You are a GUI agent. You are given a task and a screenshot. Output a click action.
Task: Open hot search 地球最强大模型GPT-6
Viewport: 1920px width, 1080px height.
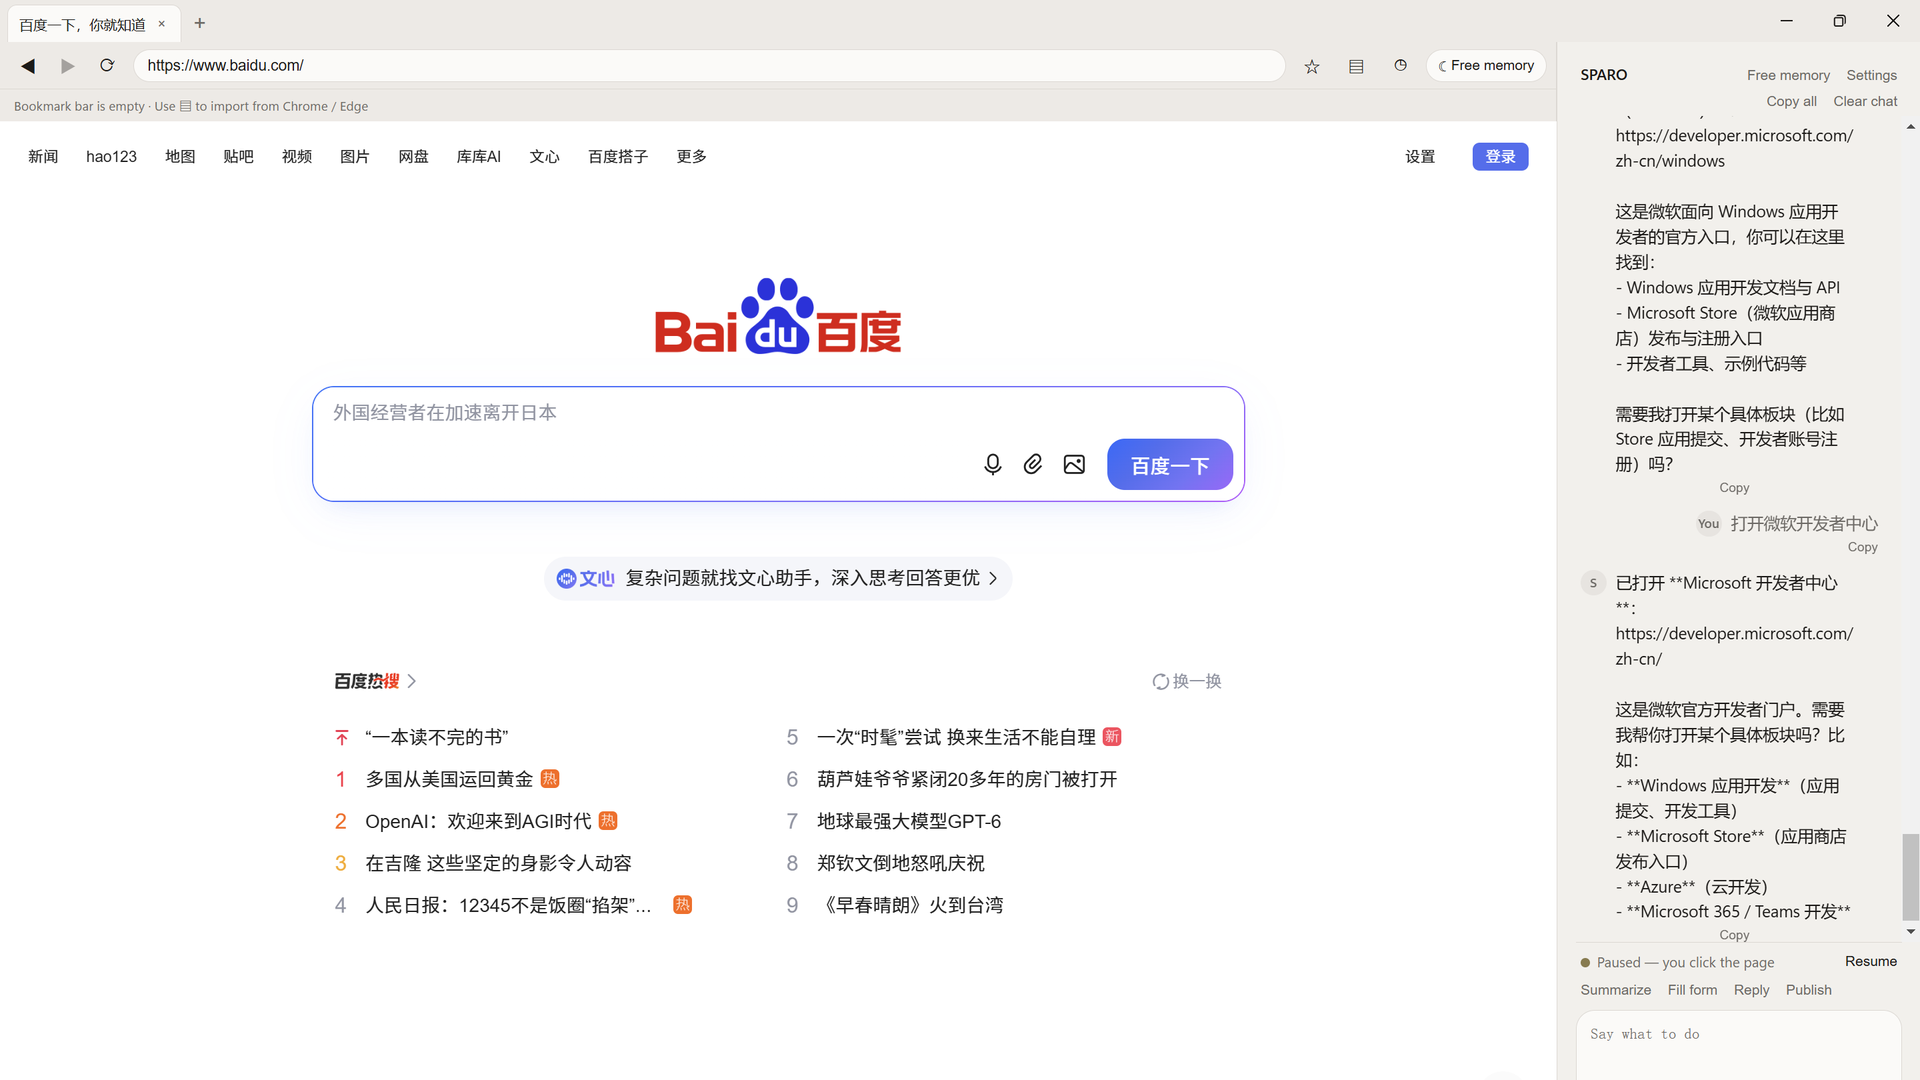[x=909, y=821]
